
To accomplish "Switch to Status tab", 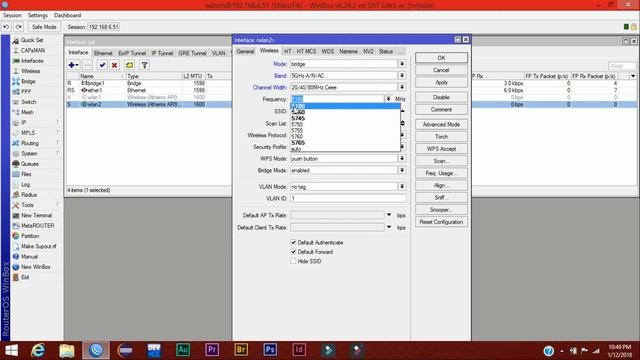I will [386, 51].
